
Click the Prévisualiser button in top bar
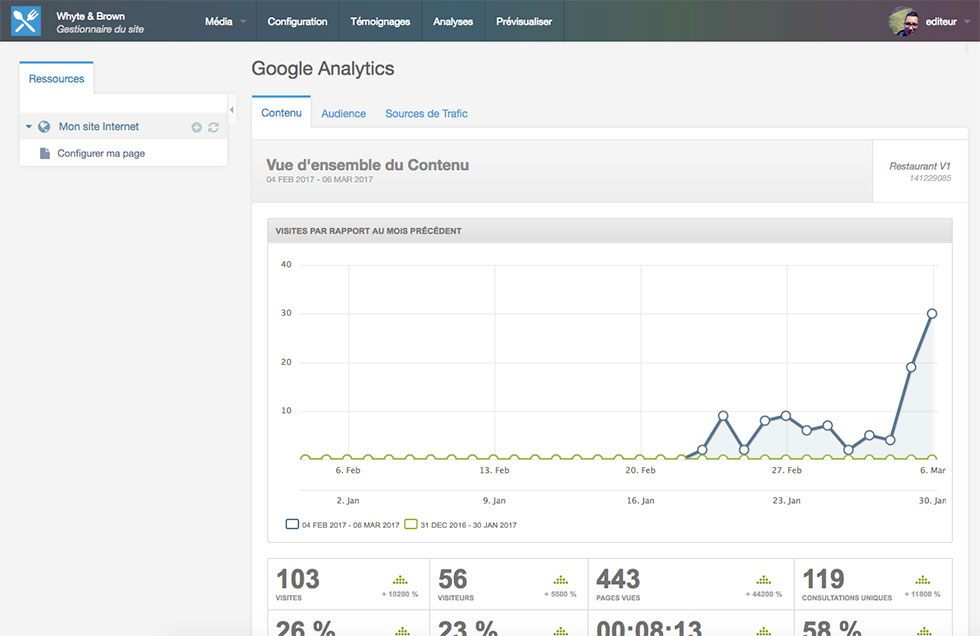click(x=524, y=21)
